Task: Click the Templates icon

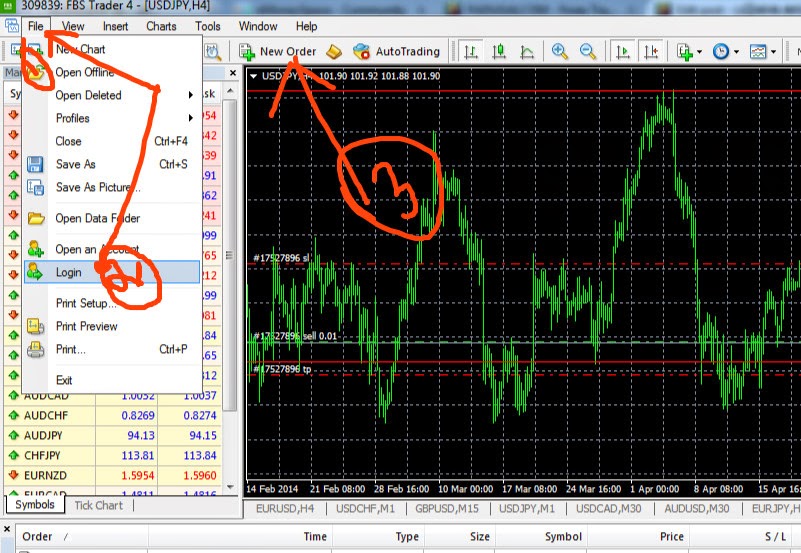Action: pos(758,52)
